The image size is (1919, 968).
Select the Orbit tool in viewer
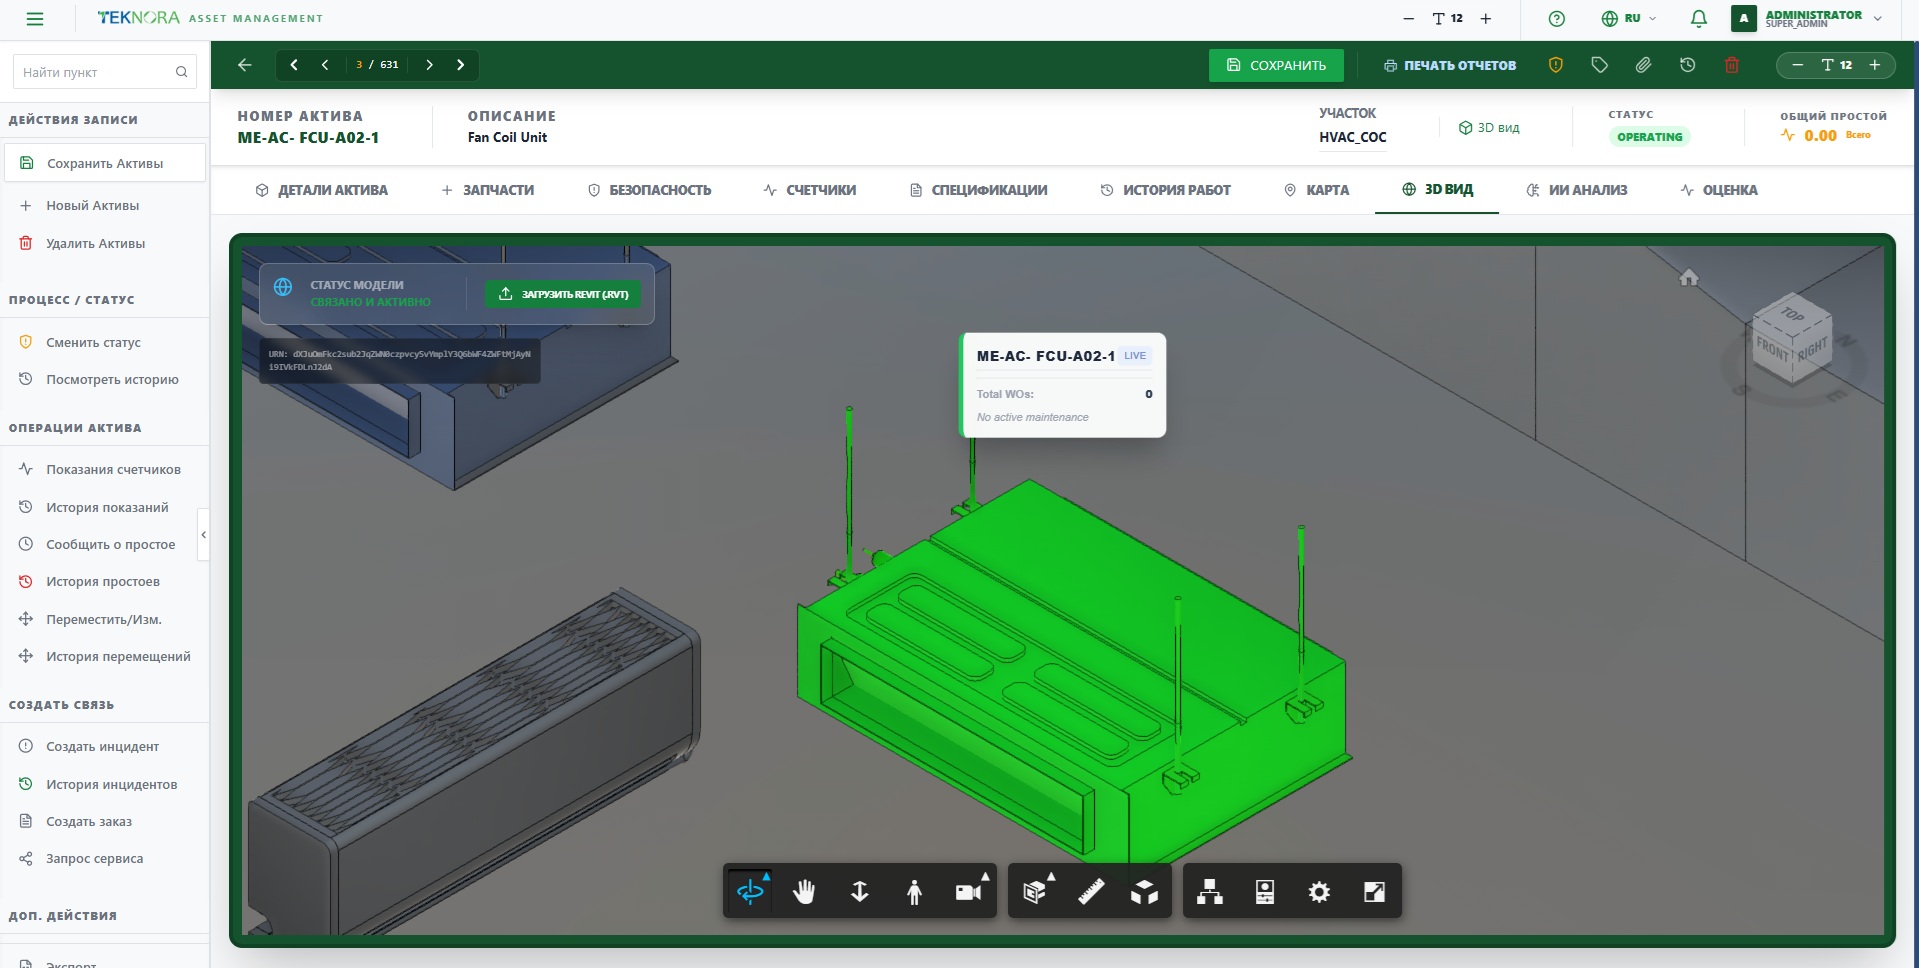[750, 891]
